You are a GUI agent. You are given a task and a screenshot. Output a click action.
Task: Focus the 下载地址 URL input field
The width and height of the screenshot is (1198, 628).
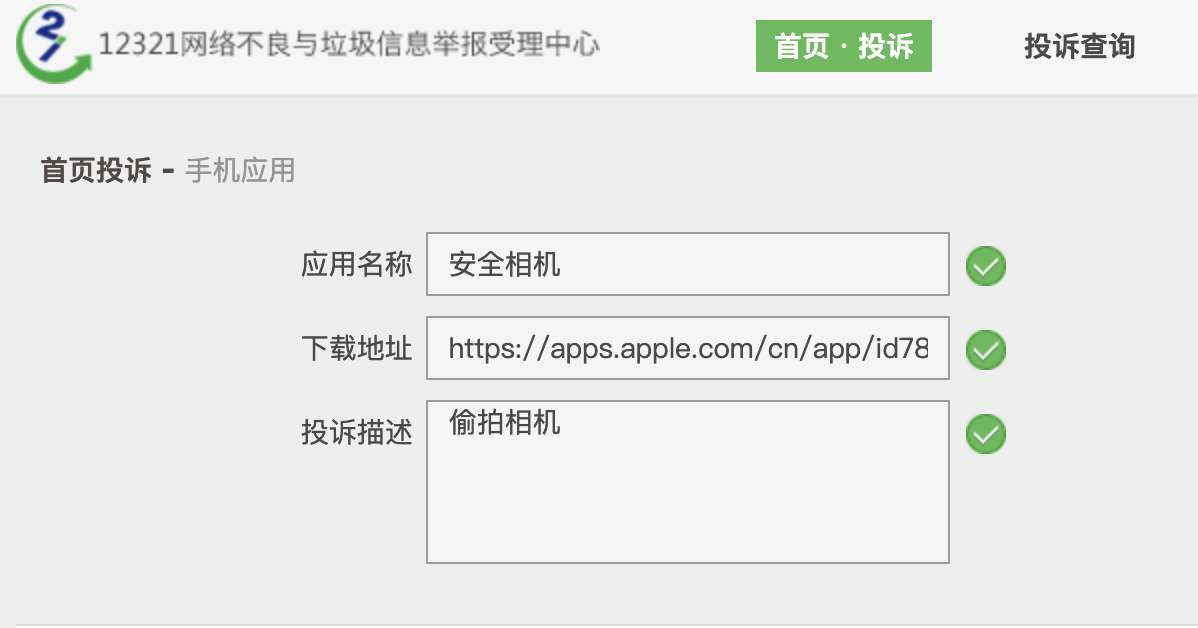(687, 349)
